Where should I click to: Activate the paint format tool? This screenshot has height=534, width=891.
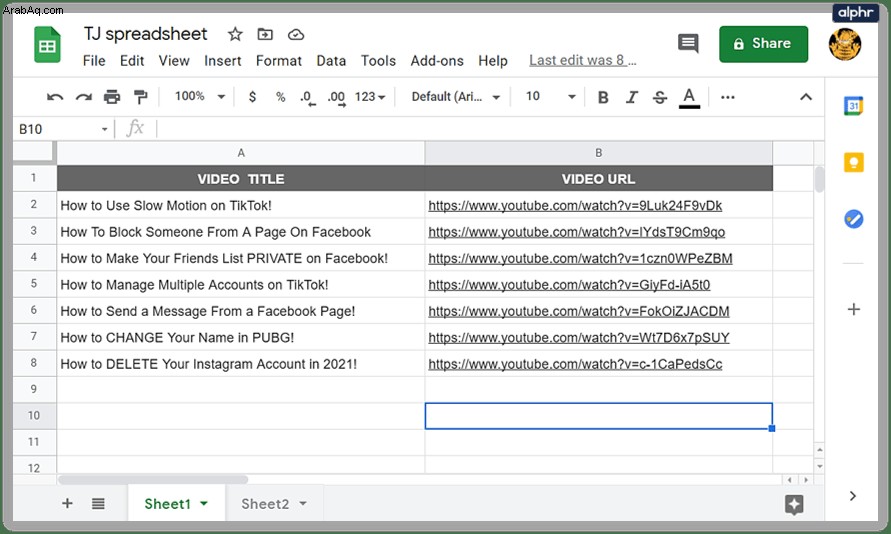click(140, 97)
